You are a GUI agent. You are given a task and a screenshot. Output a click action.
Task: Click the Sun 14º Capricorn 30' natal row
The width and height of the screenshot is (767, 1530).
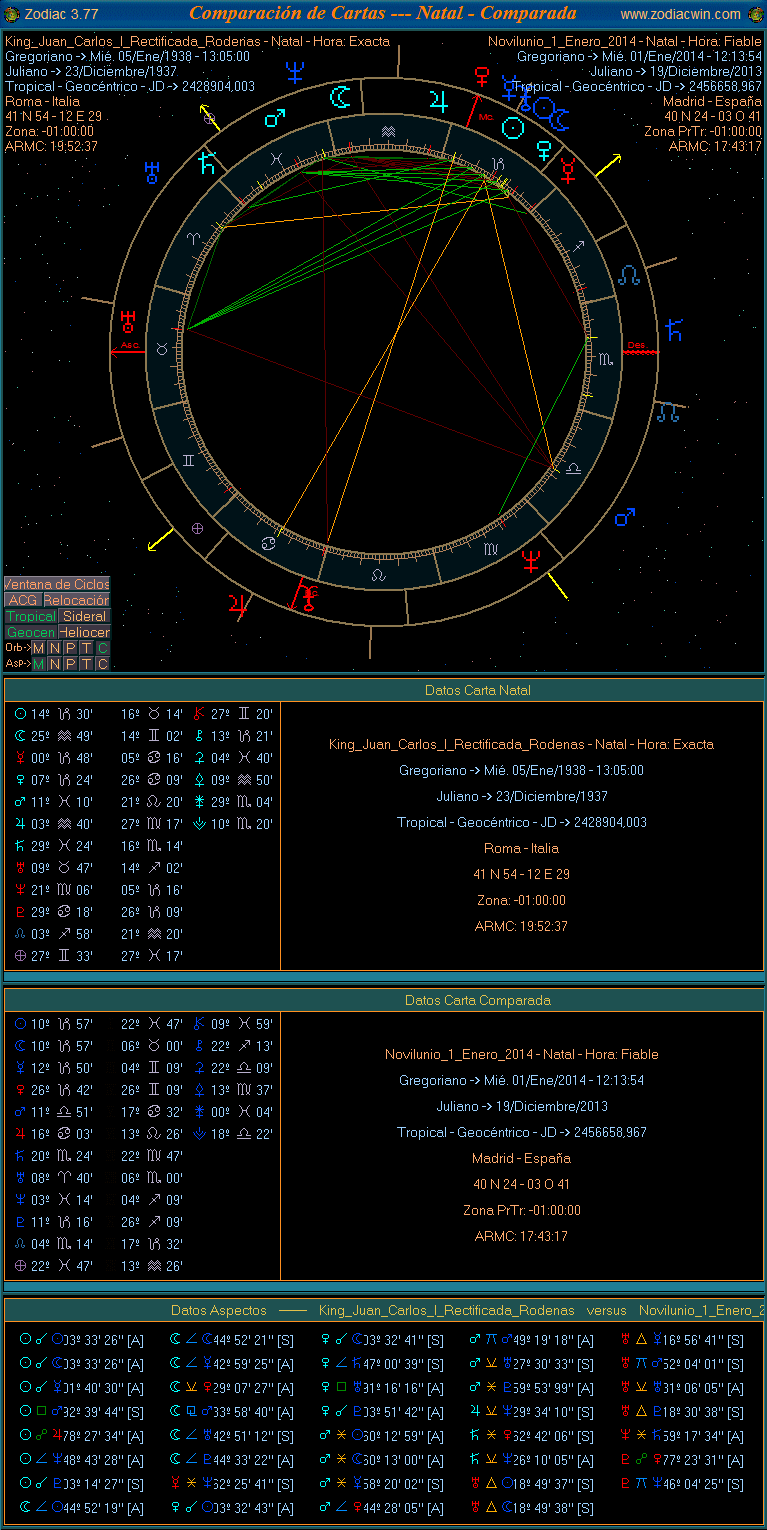55,714
